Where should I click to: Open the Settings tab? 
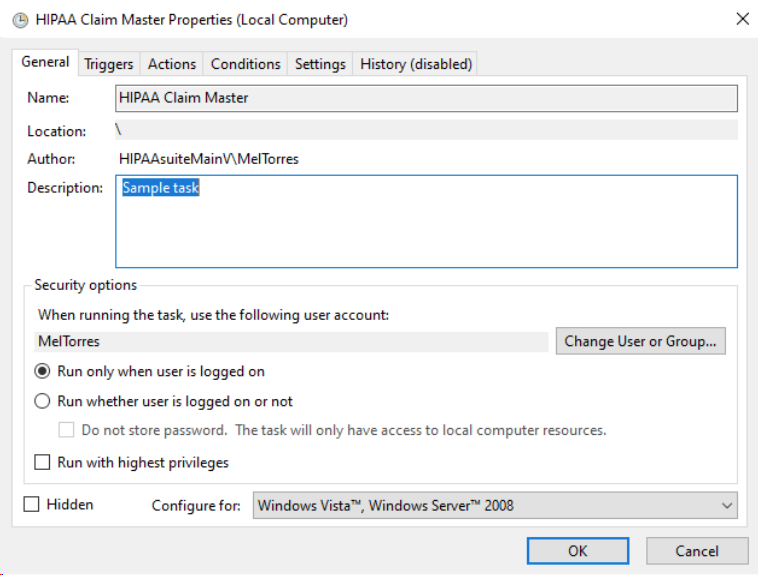[320, 64]
